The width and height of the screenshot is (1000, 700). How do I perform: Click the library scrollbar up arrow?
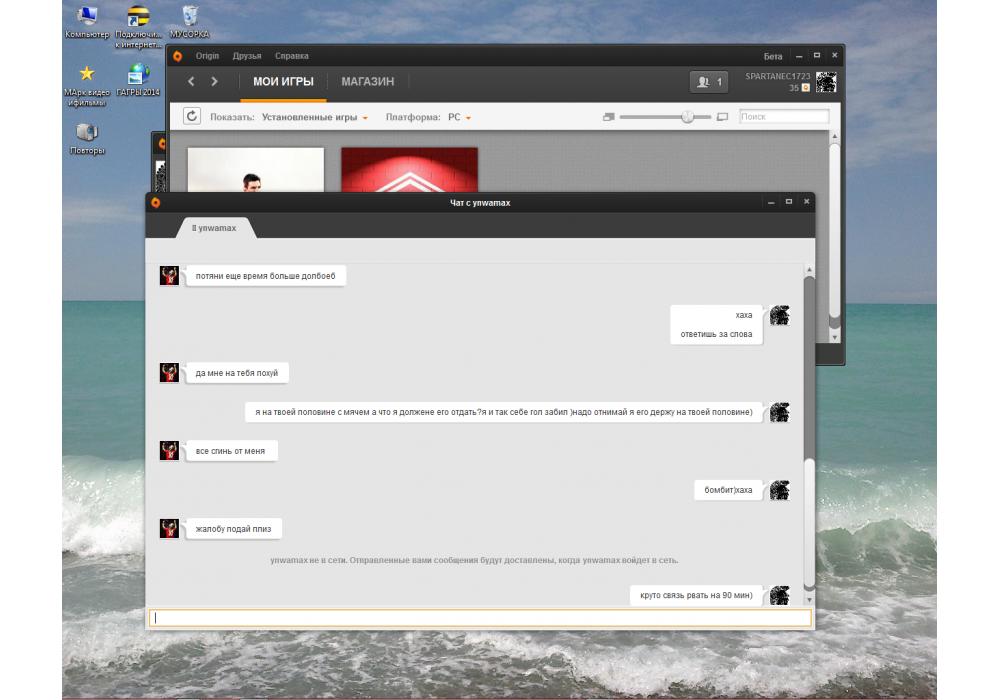pyautogui.click(x=834, y=136)
